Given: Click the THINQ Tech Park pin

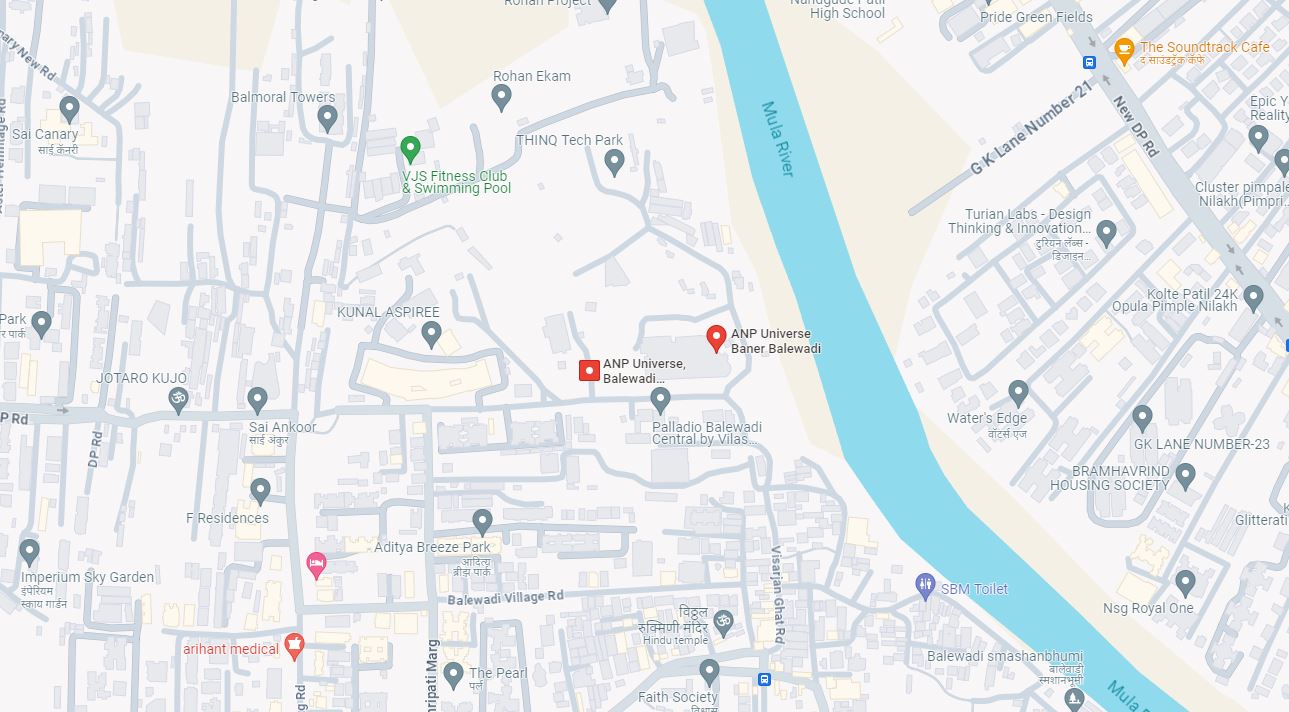Looking at the screenshot, I should (615, 162).
